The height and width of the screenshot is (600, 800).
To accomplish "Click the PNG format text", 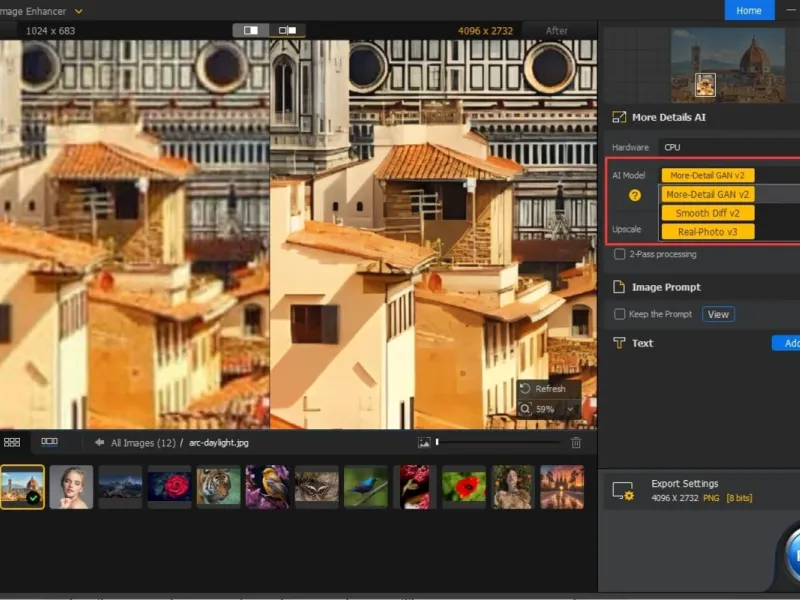I will (x=711, y=498).
